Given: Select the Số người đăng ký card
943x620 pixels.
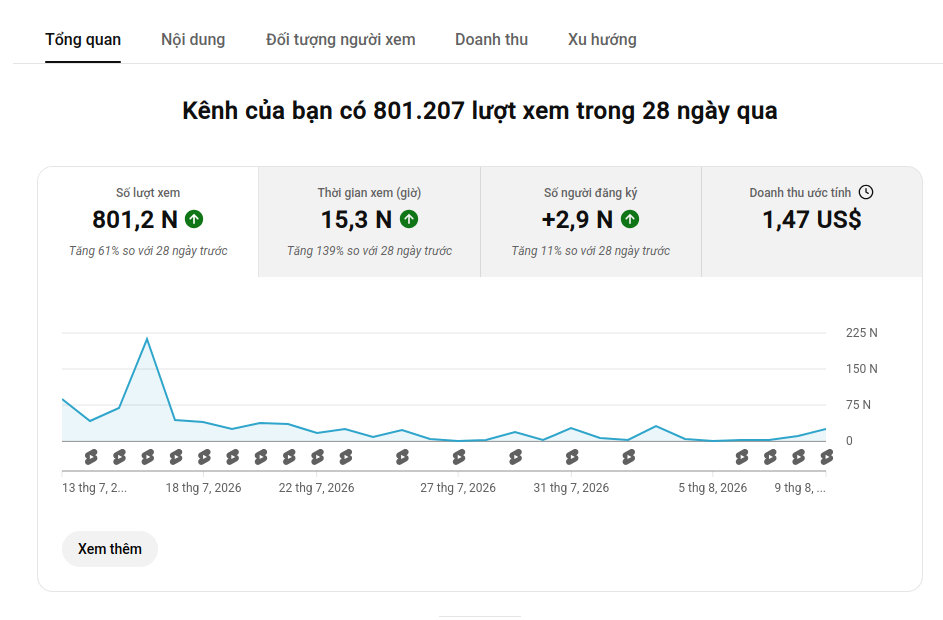Looking at the screenshot, I should tap(591, 222).
